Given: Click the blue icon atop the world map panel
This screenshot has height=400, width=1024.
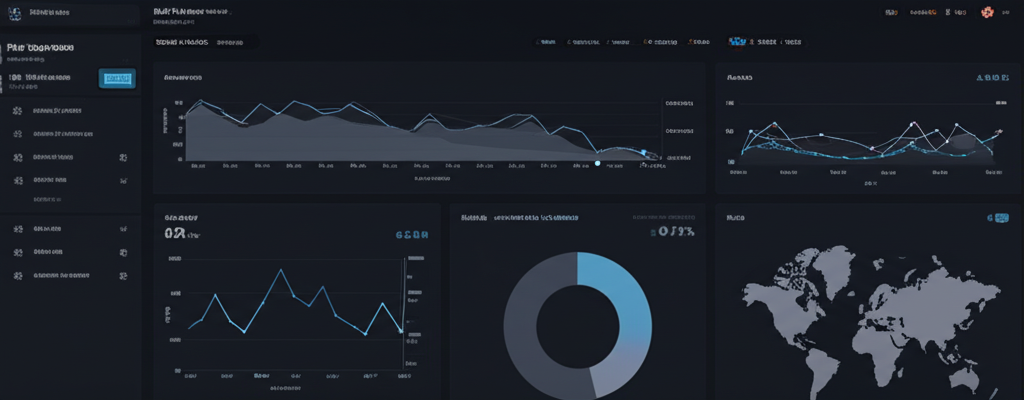Looking at the screenshot, I should (x=996, y=217).
